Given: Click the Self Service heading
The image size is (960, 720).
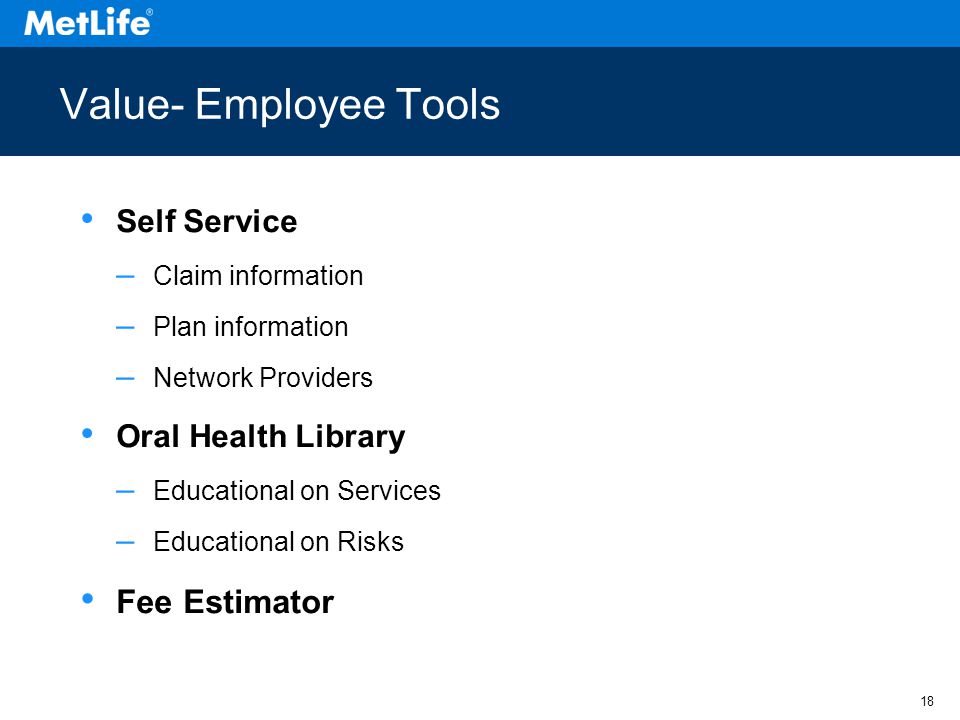Looking at the screenshot, I should 207,221.
